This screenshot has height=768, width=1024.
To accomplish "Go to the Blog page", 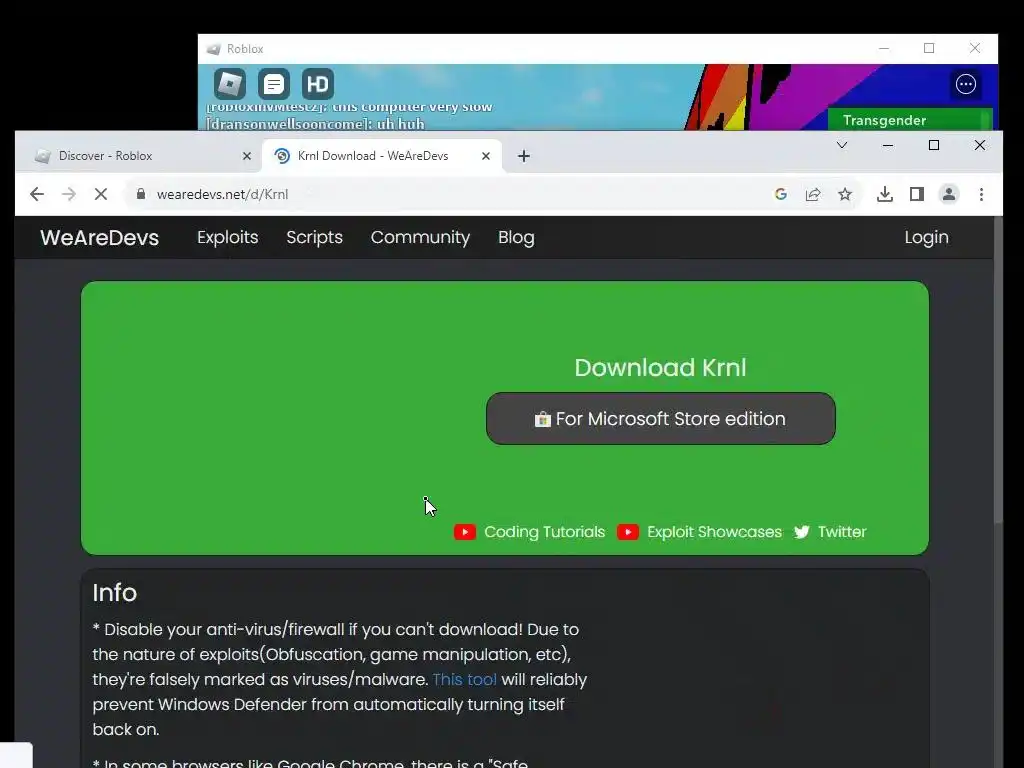I will click(x=516, y=237).
